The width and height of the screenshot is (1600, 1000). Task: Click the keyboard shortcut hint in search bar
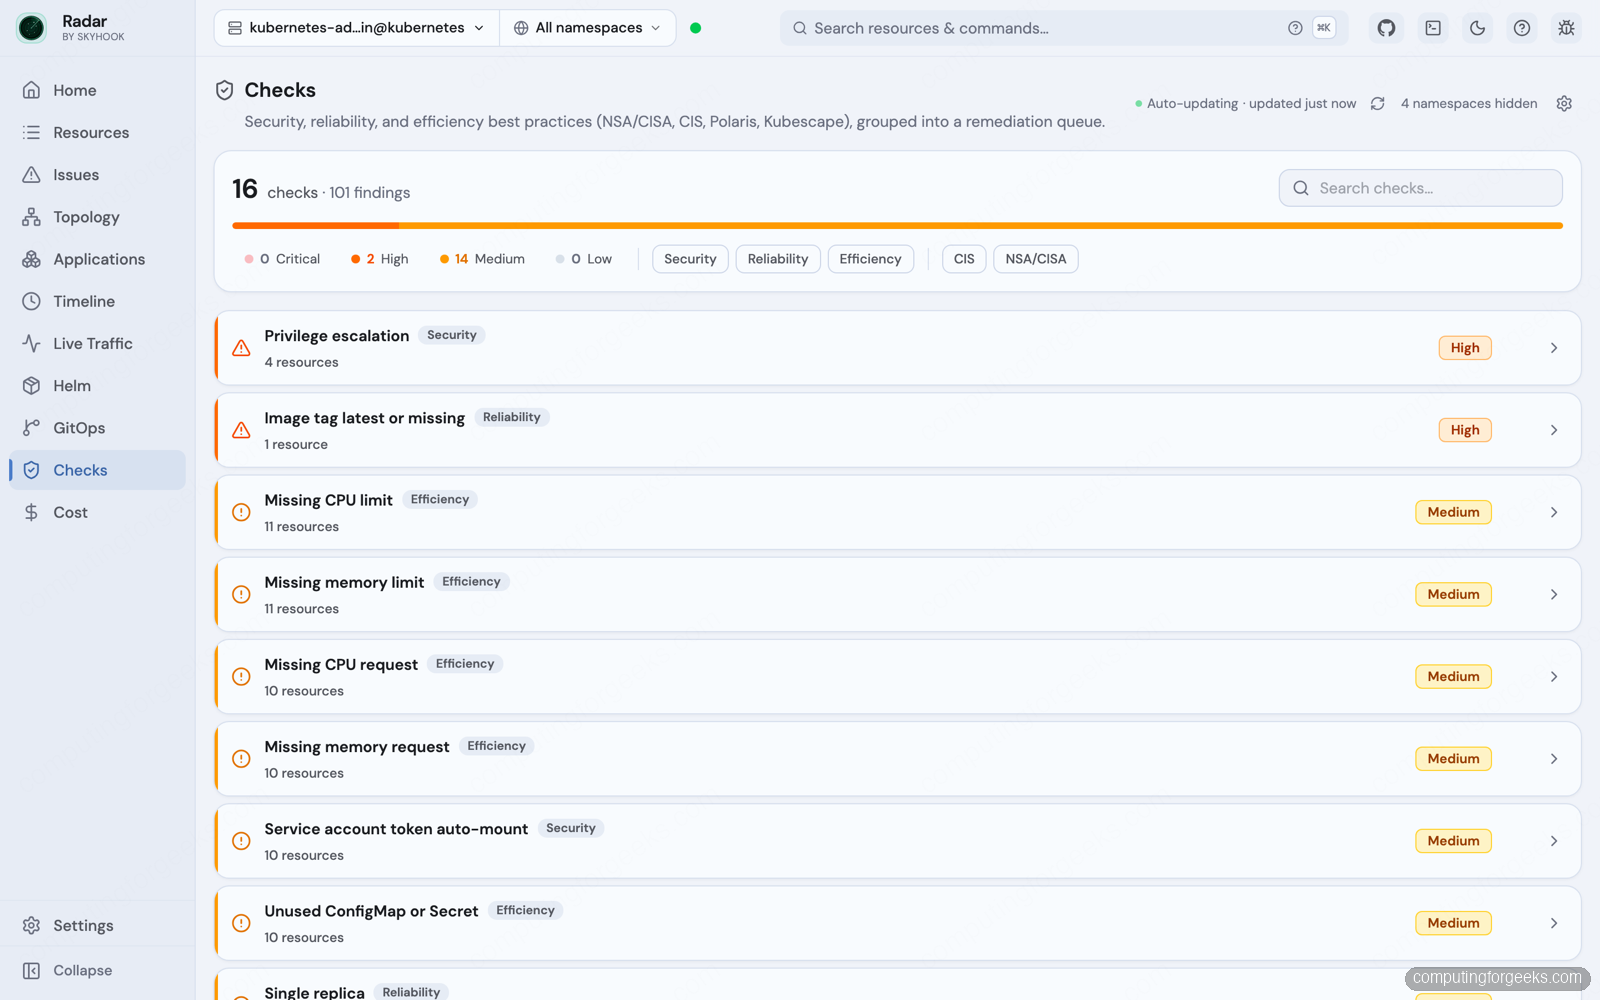point(1324,28)
